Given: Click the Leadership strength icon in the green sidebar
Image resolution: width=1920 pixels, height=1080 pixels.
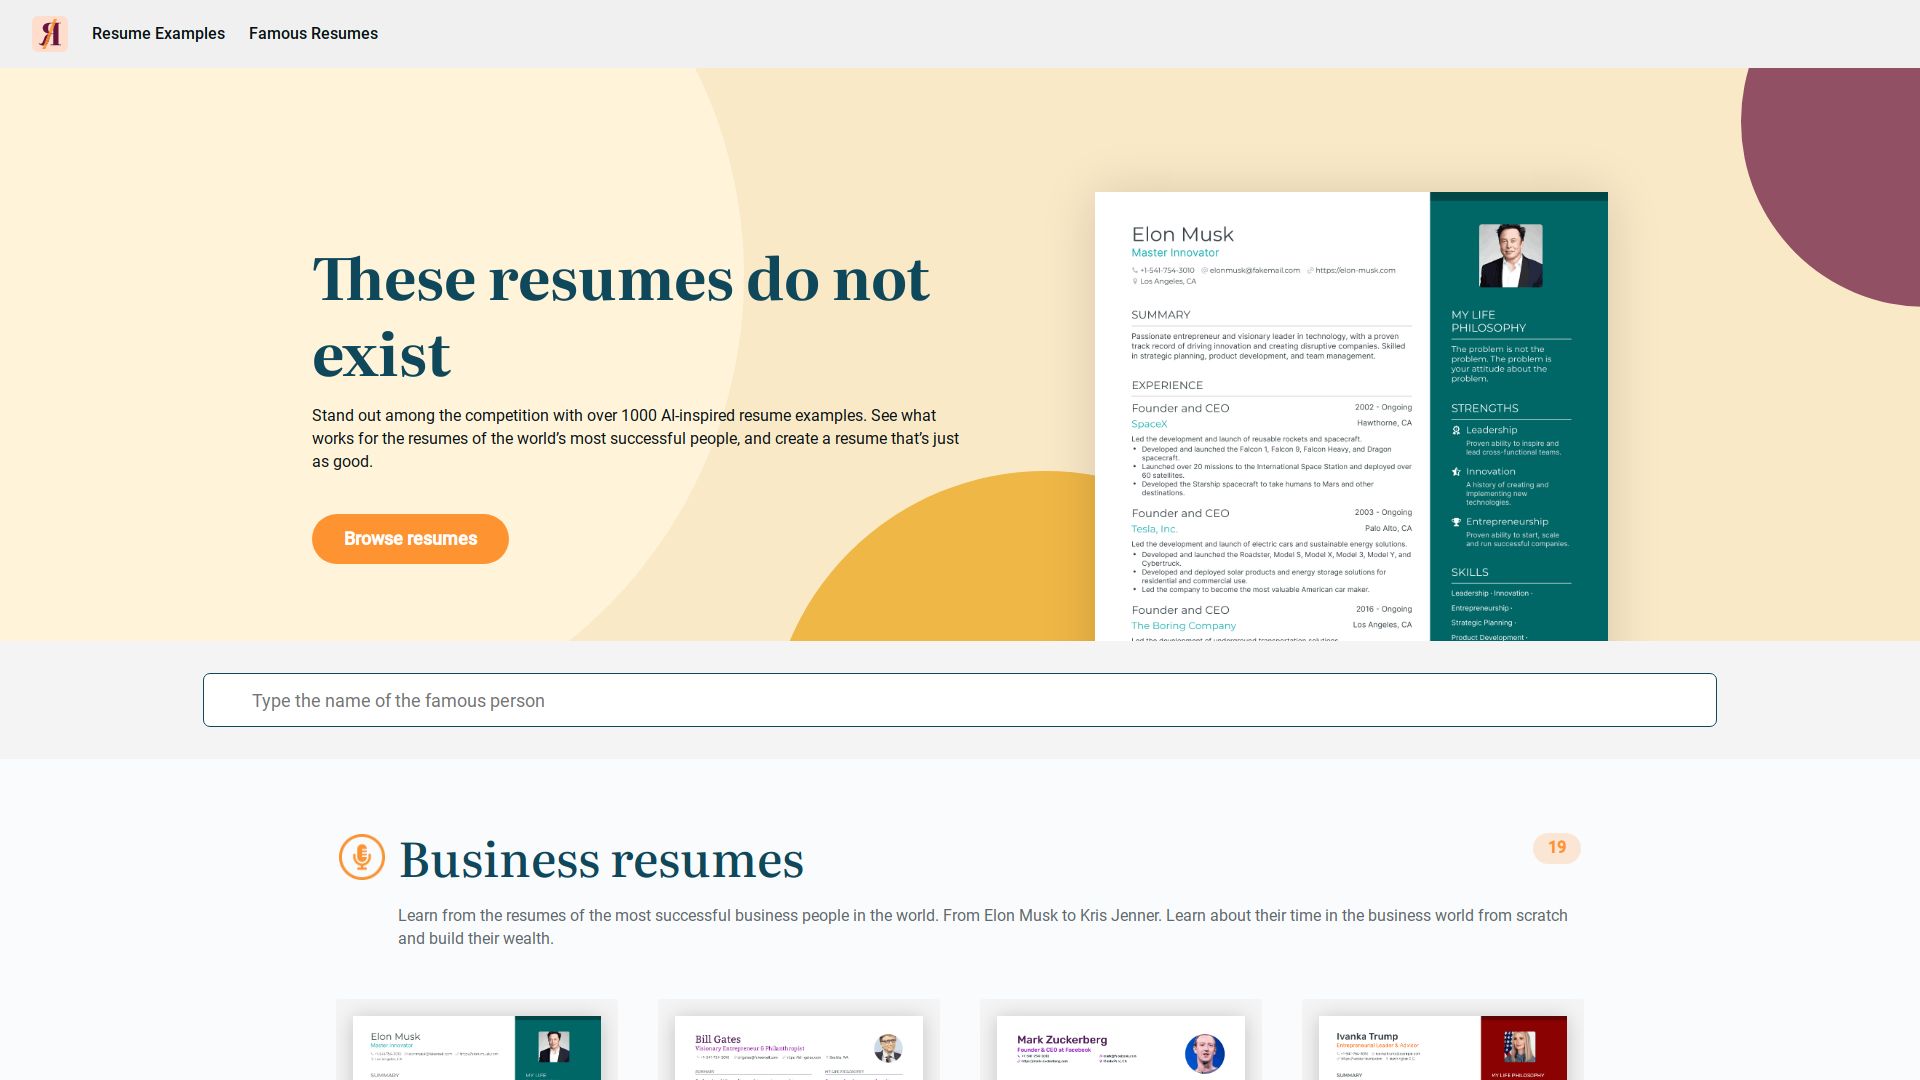Looking at the screenshot, I should point(1456,429).
